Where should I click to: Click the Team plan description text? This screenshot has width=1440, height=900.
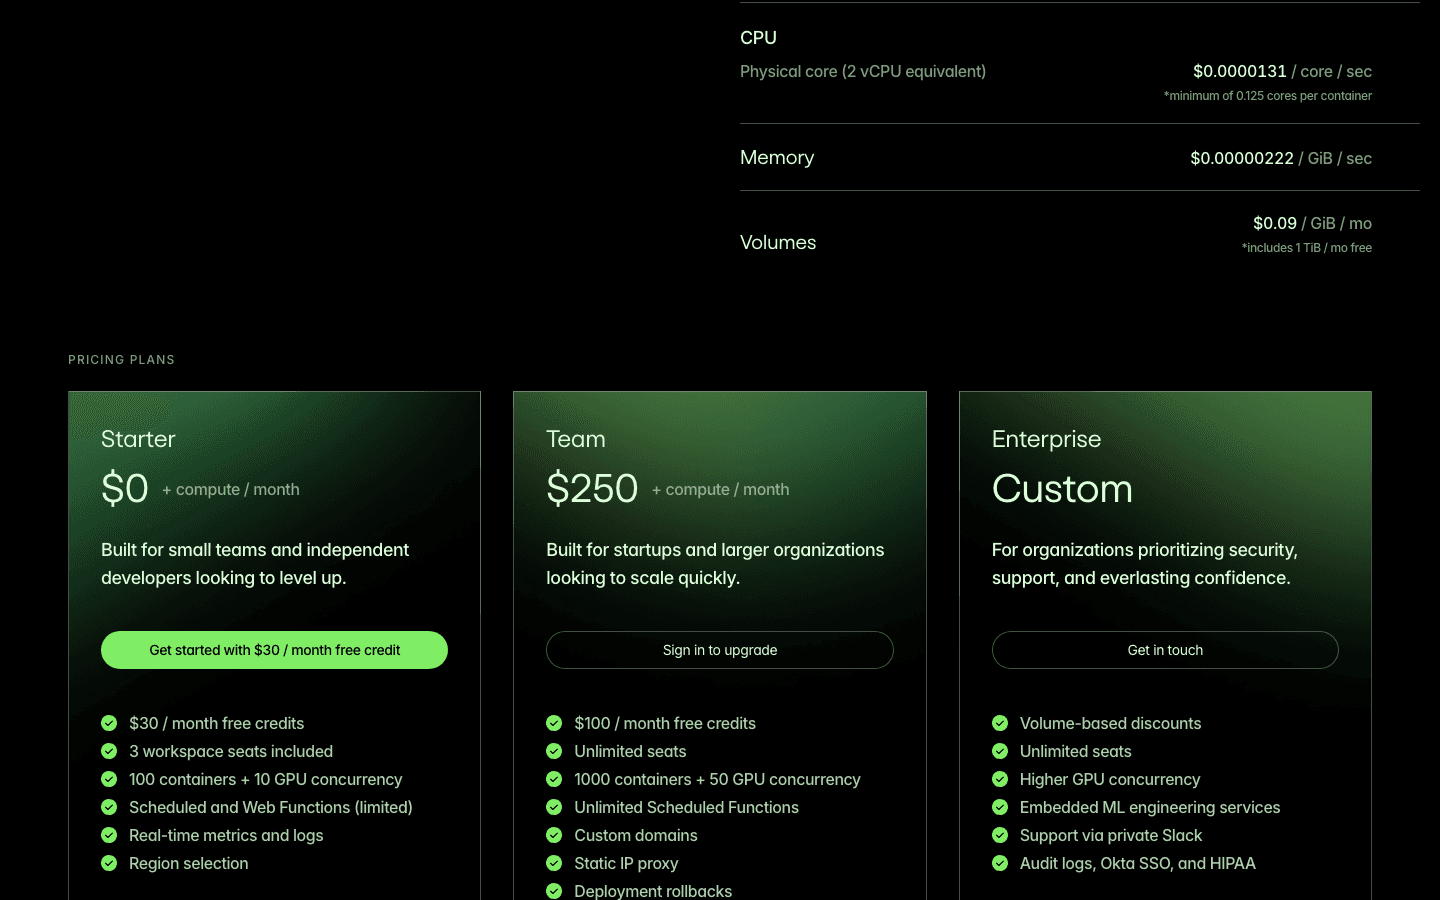[x=715, y=564]
